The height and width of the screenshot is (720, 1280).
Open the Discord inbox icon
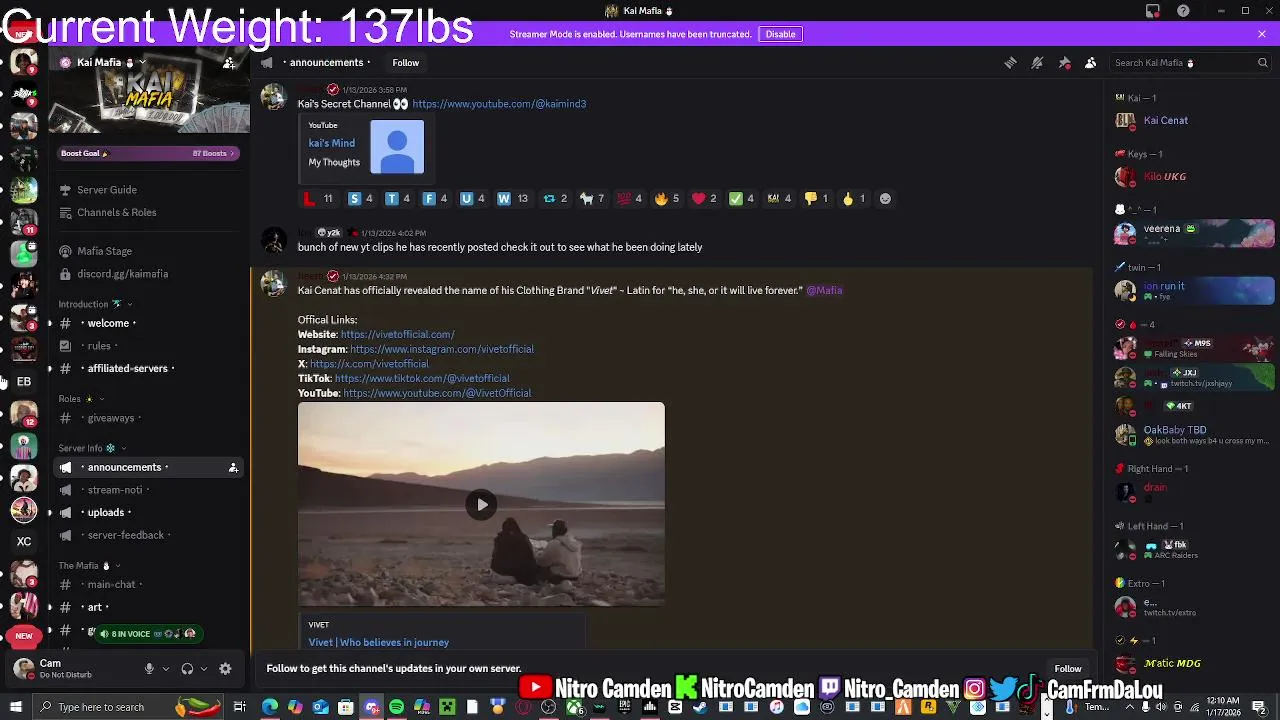1153,11
